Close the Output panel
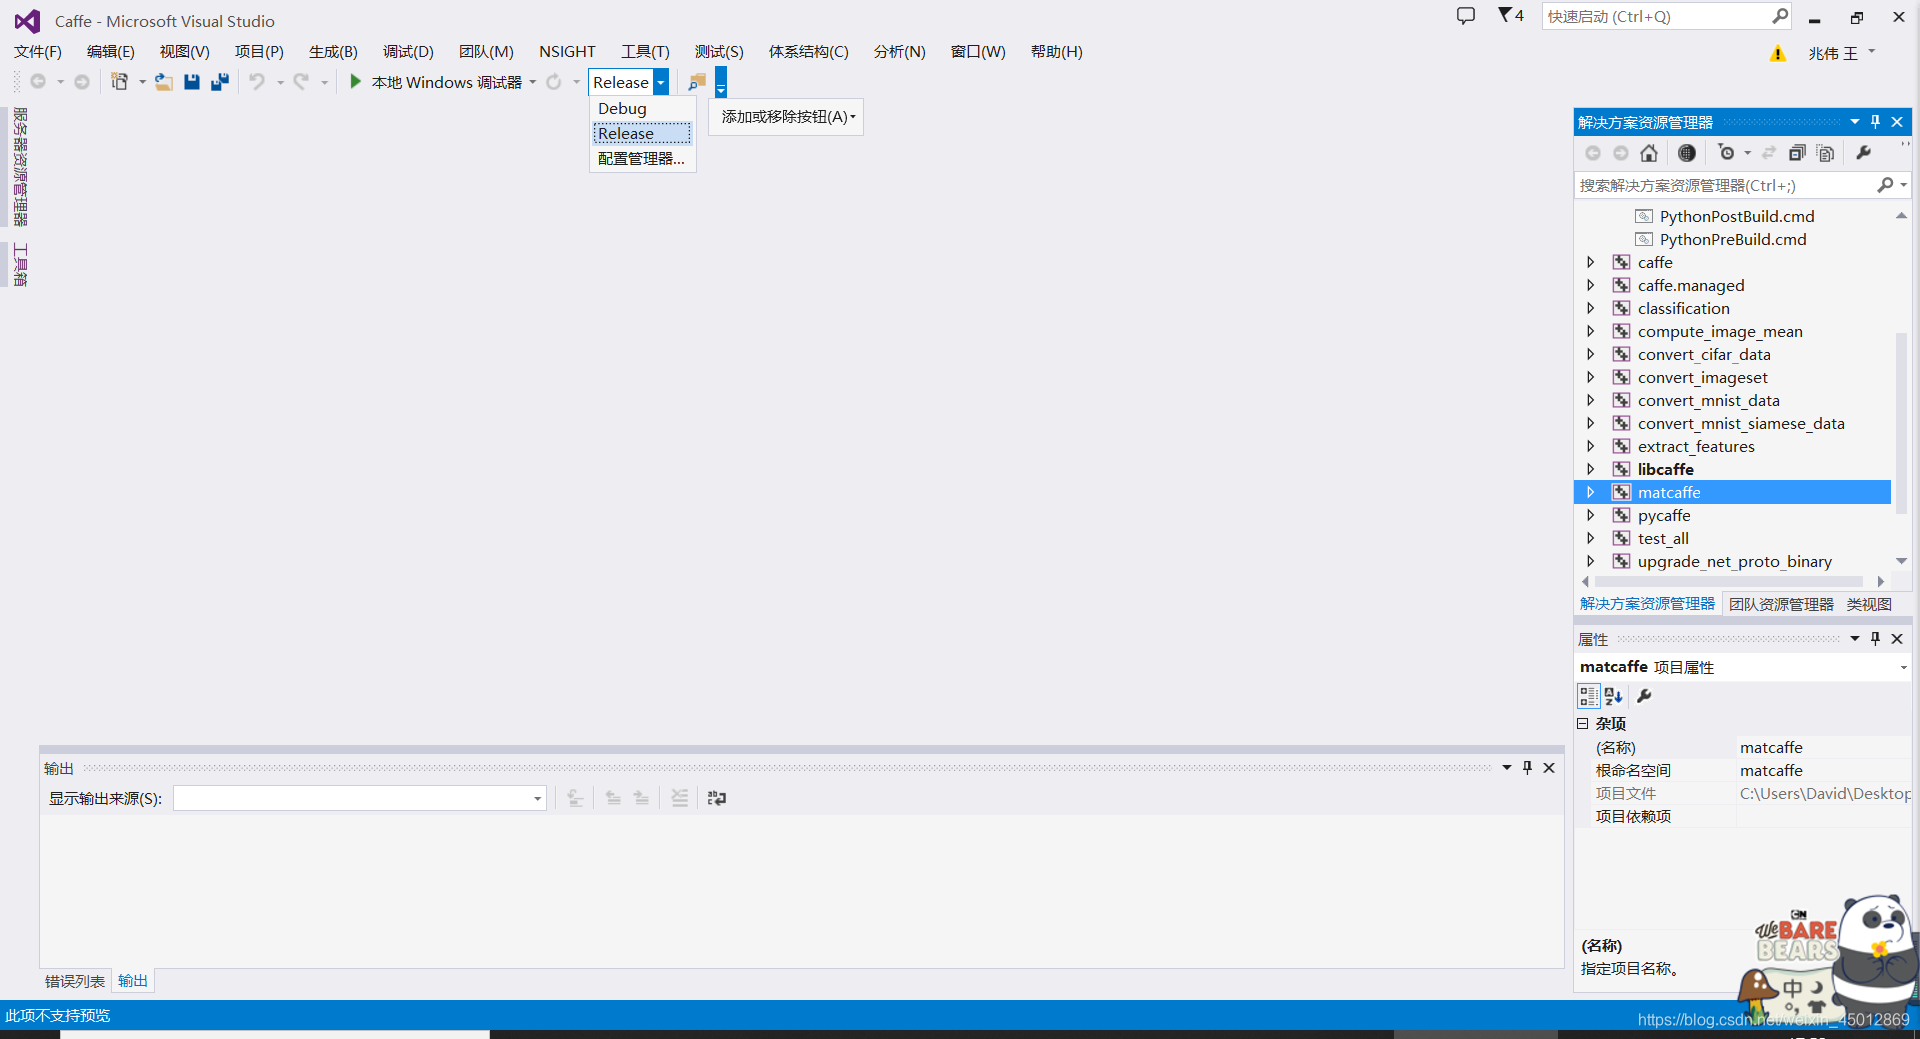Screen dimensions: 1920x1039 tap(1549, 768)
